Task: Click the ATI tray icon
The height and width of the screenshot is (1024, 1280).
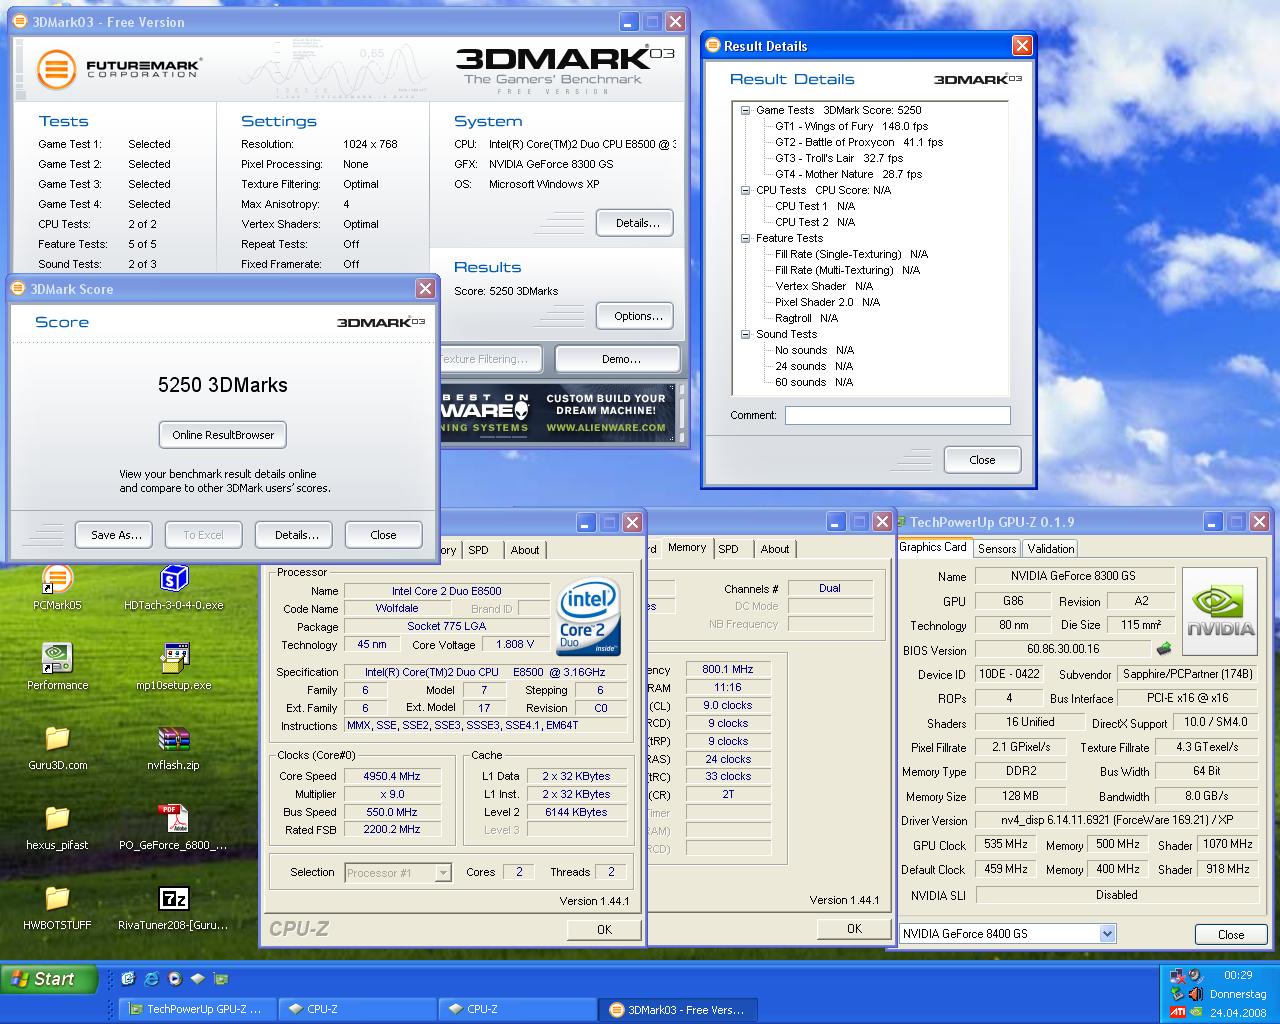Action: click(x=1177, y=1013)
